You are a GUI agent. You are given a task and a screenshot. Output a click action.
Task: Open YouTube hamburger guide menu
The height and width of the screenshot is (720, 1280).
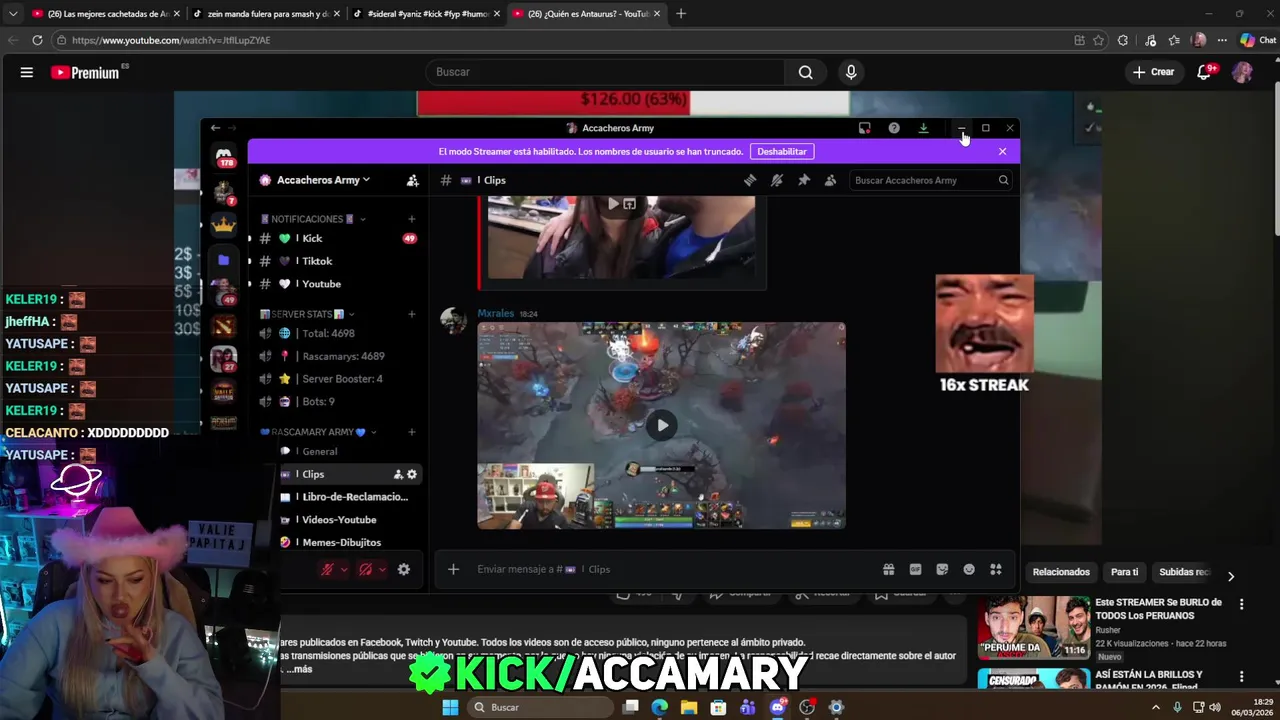point(27,72)
